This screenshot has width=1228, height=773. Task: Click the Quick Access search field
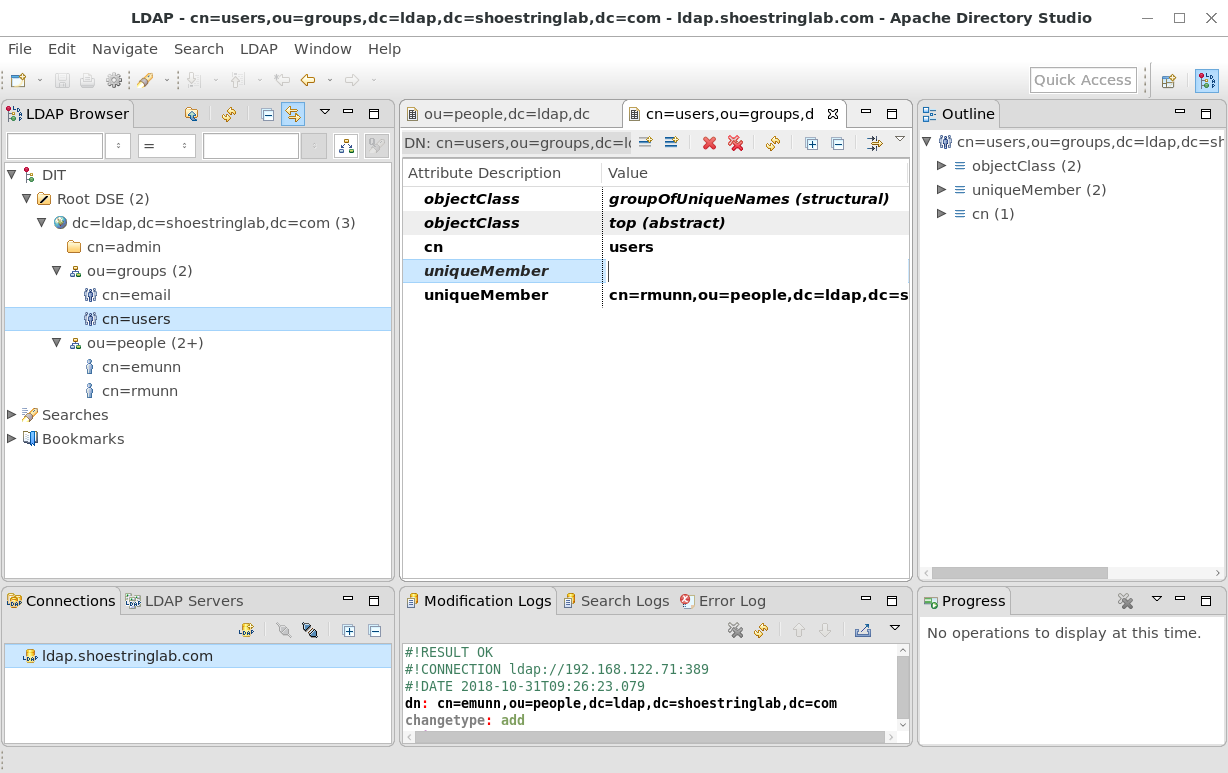pos(1083,80)
